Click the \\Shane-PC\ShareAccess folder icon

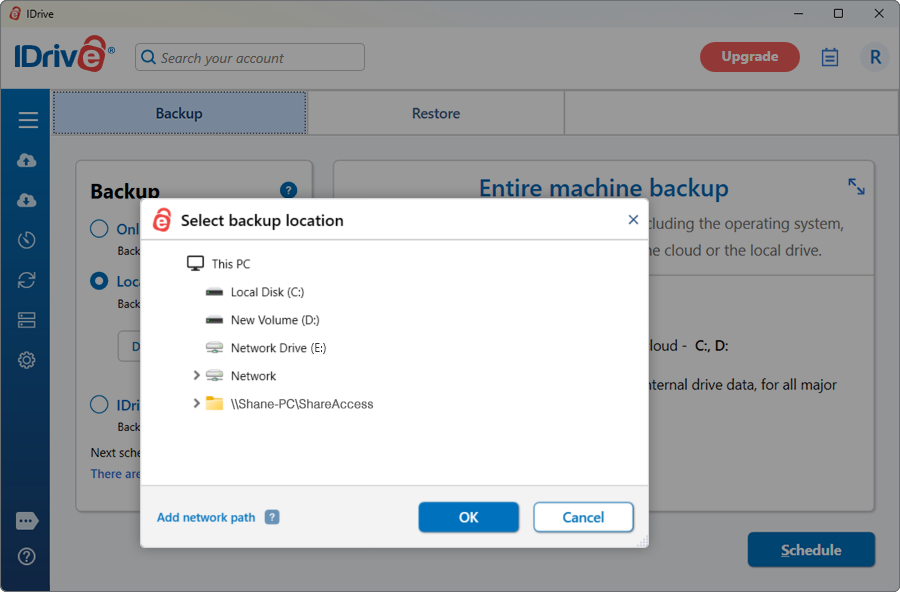coord(214,403)
